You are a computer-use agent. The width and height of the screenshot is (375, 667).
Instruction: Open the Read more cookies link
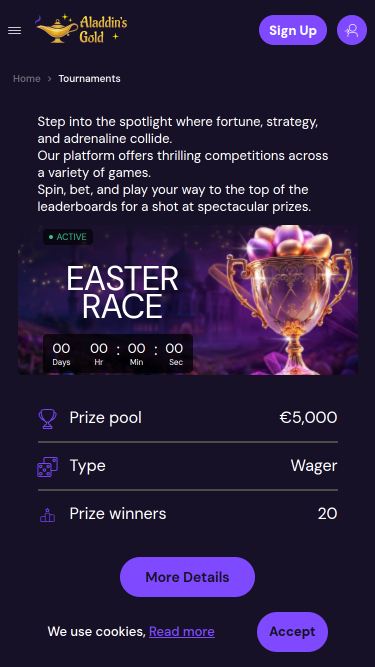(x=182, y=632)
